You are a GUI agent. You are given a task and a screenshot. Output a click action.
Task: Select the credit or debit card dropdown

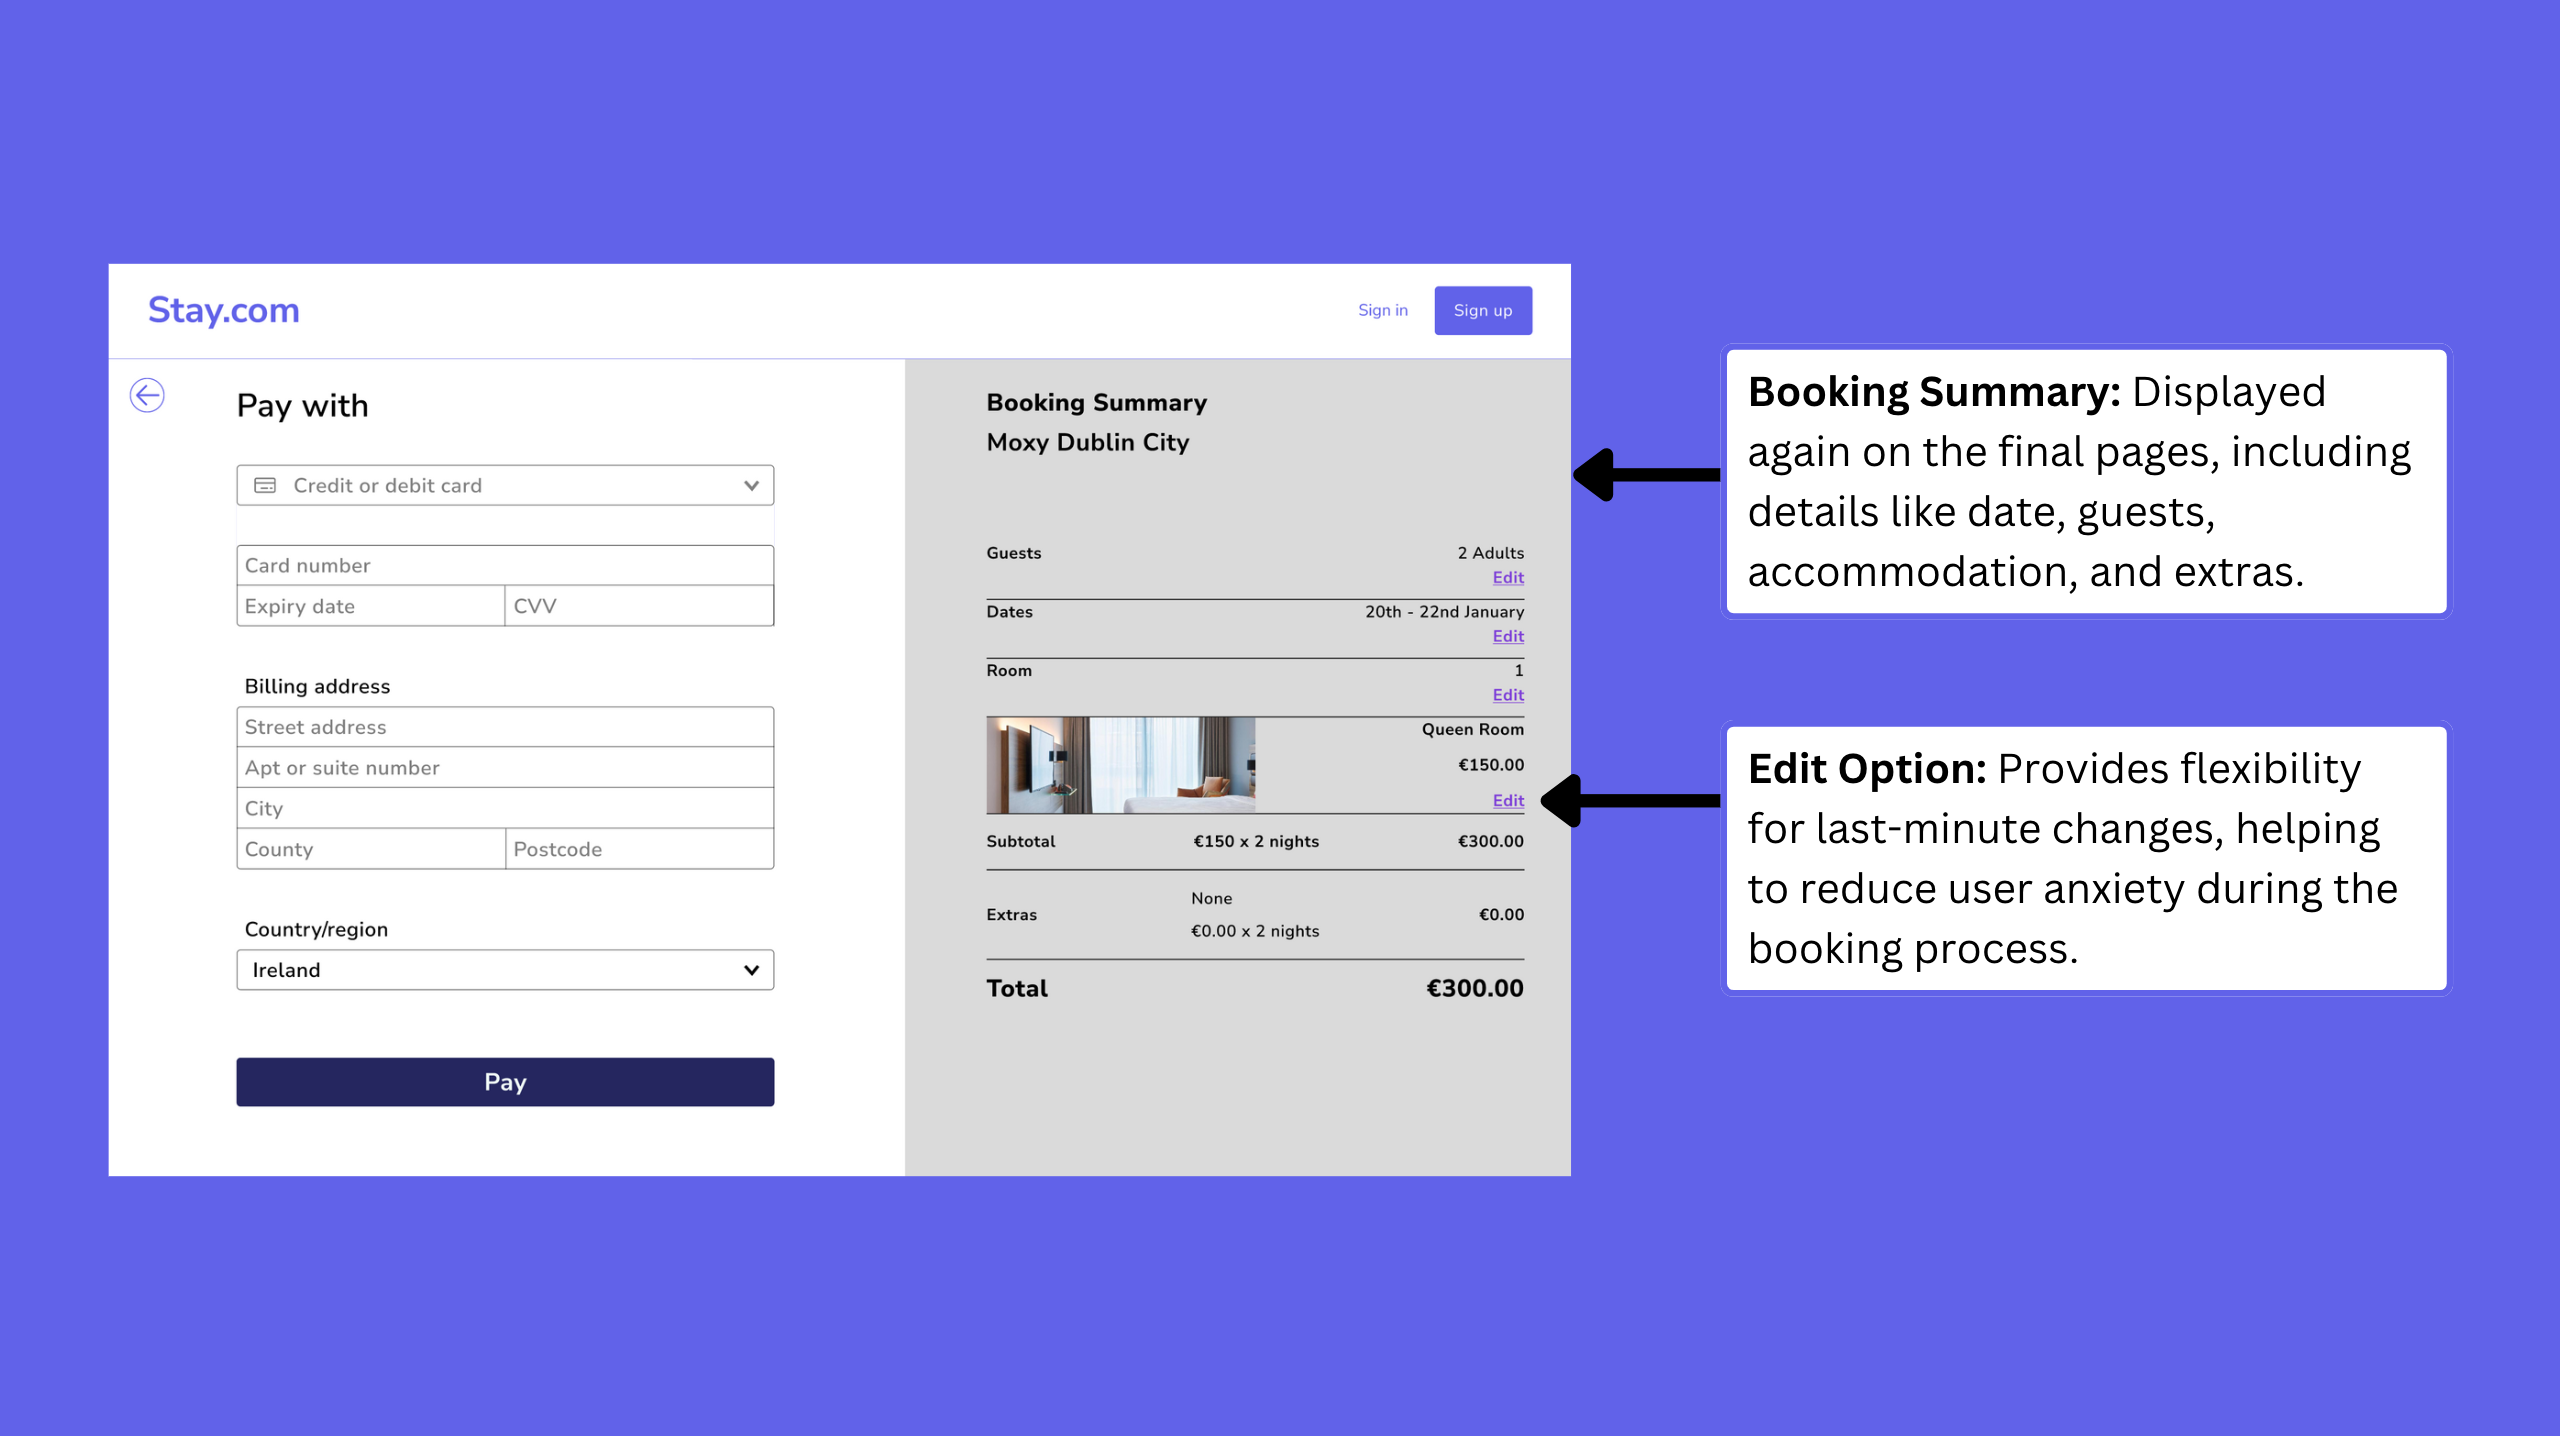tap(505, 485)
